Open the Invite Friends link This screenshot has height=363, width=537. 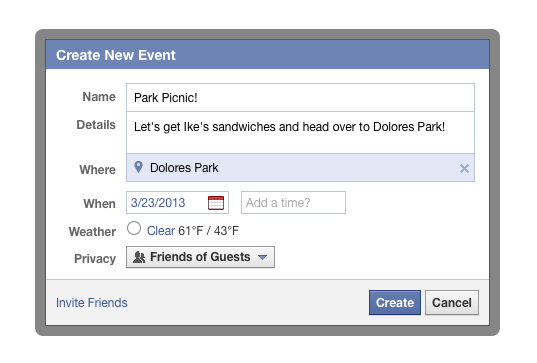tap(92, 303)
